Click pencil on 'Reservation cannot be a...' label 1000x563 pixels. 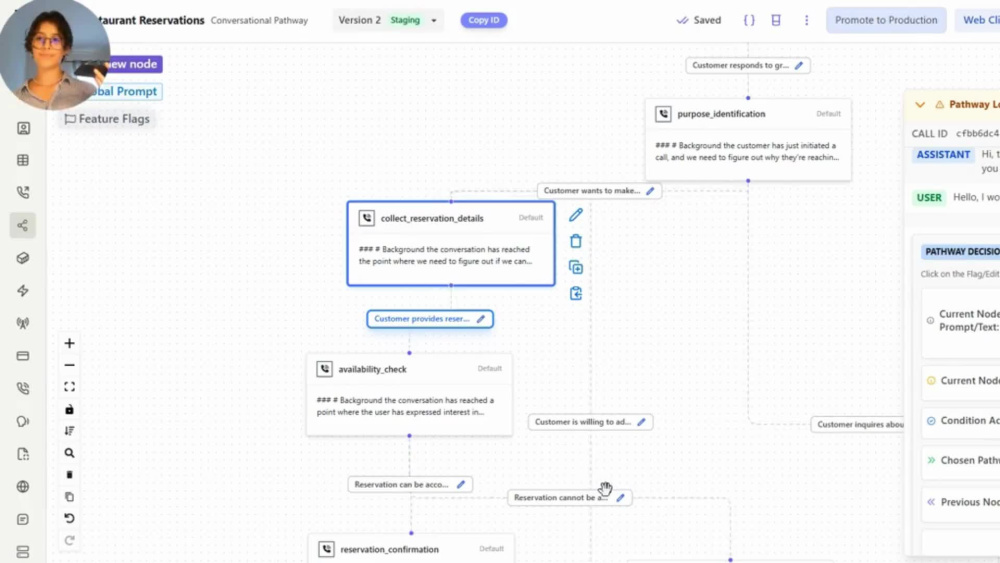tap(621, 497)
